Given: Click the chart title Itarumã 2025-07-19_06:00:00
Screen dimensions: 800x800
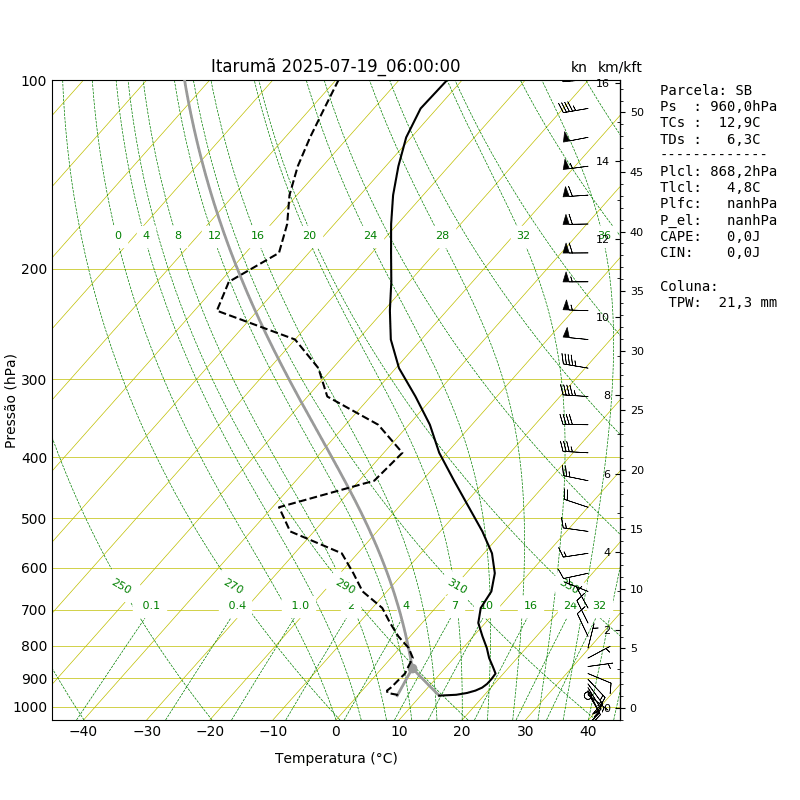Looking at the screenshot, I should [x=335, y=66].
